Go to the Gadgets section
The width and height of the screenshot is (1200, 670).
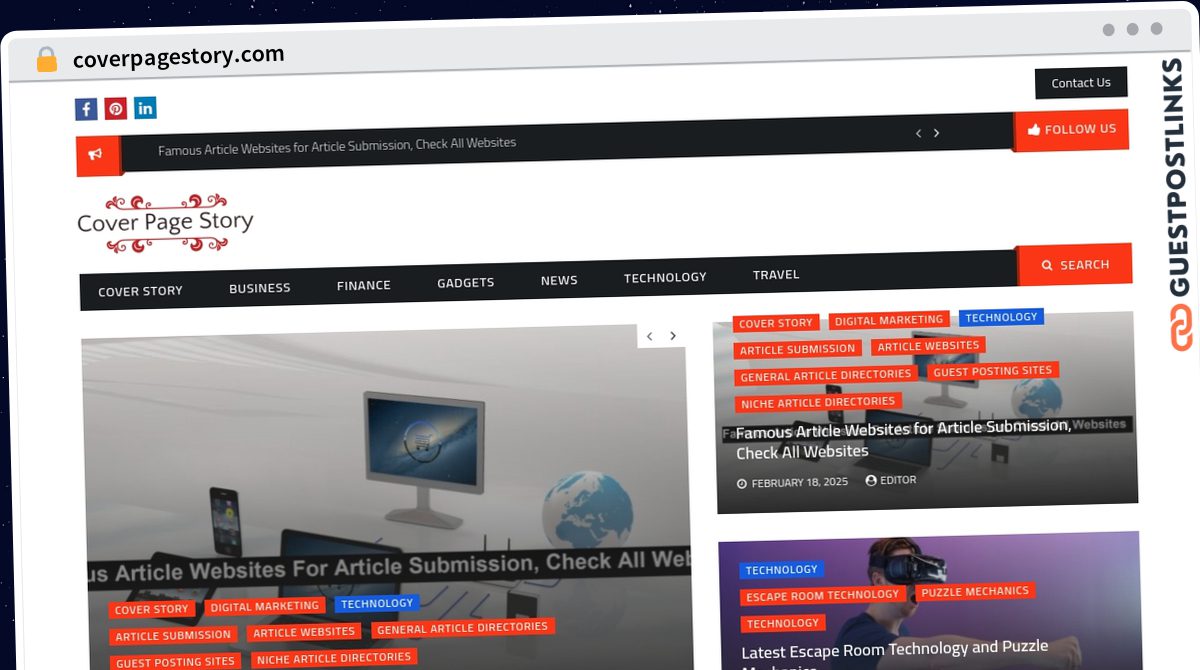(466, 283)
